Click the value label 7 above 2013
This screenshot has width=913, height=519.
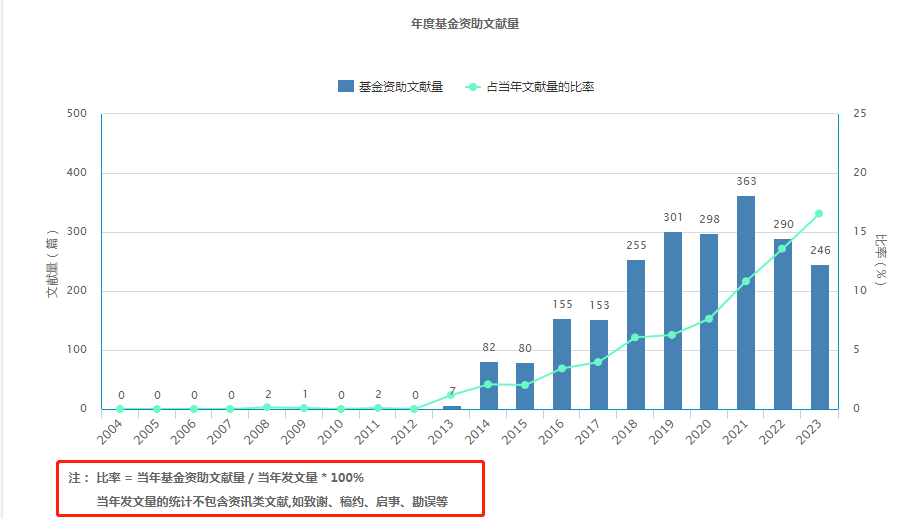[x=452, y=391]
